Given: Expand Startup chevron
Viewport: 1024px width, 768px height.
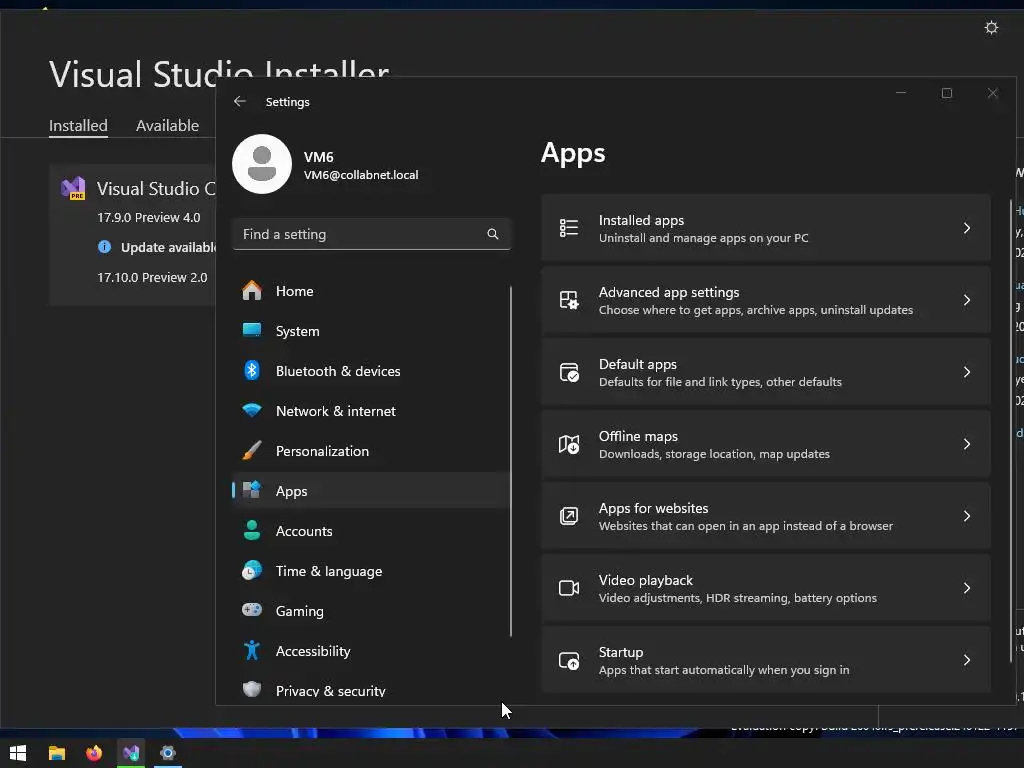Looking at the screenshot, I should tap(967, 660).
